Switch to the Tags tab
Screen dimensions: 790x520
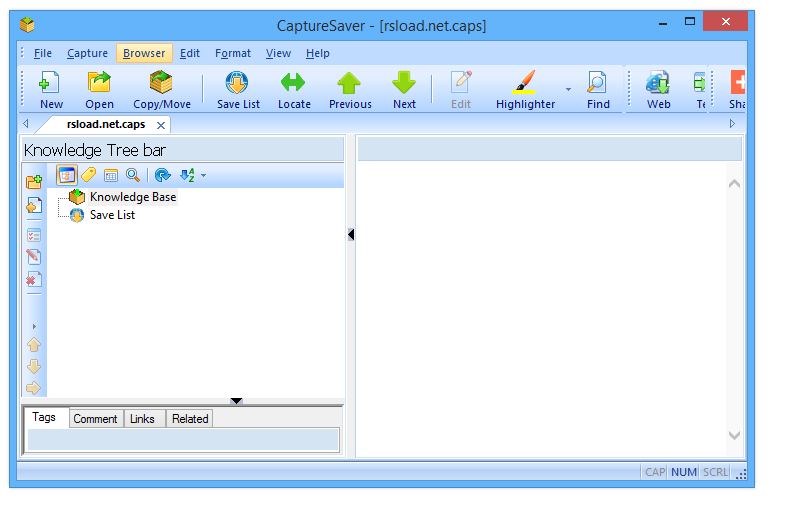(44, 418)
